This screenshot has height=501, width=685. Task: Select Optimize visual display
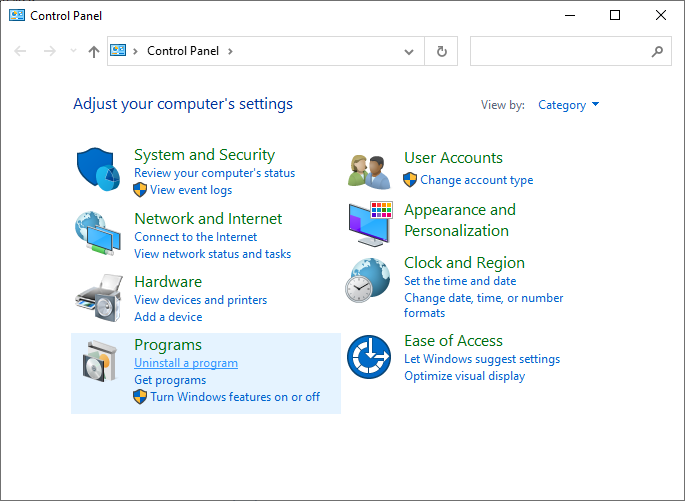(x=464, y=376)
